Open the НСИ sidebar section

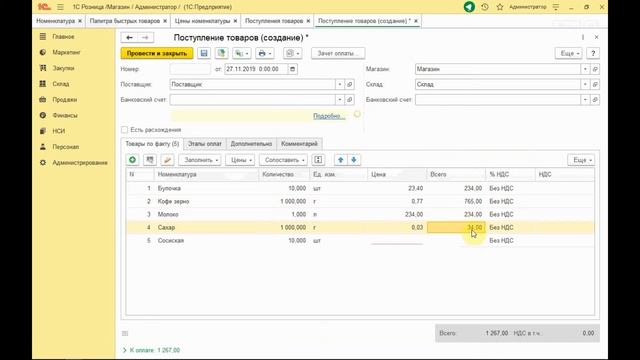coord(58,131)
